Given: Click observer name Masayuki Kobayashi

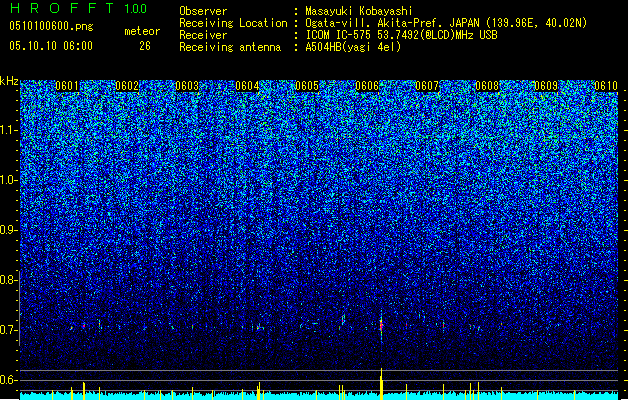Looking at the screenshot, I should [x=359, y=11].
